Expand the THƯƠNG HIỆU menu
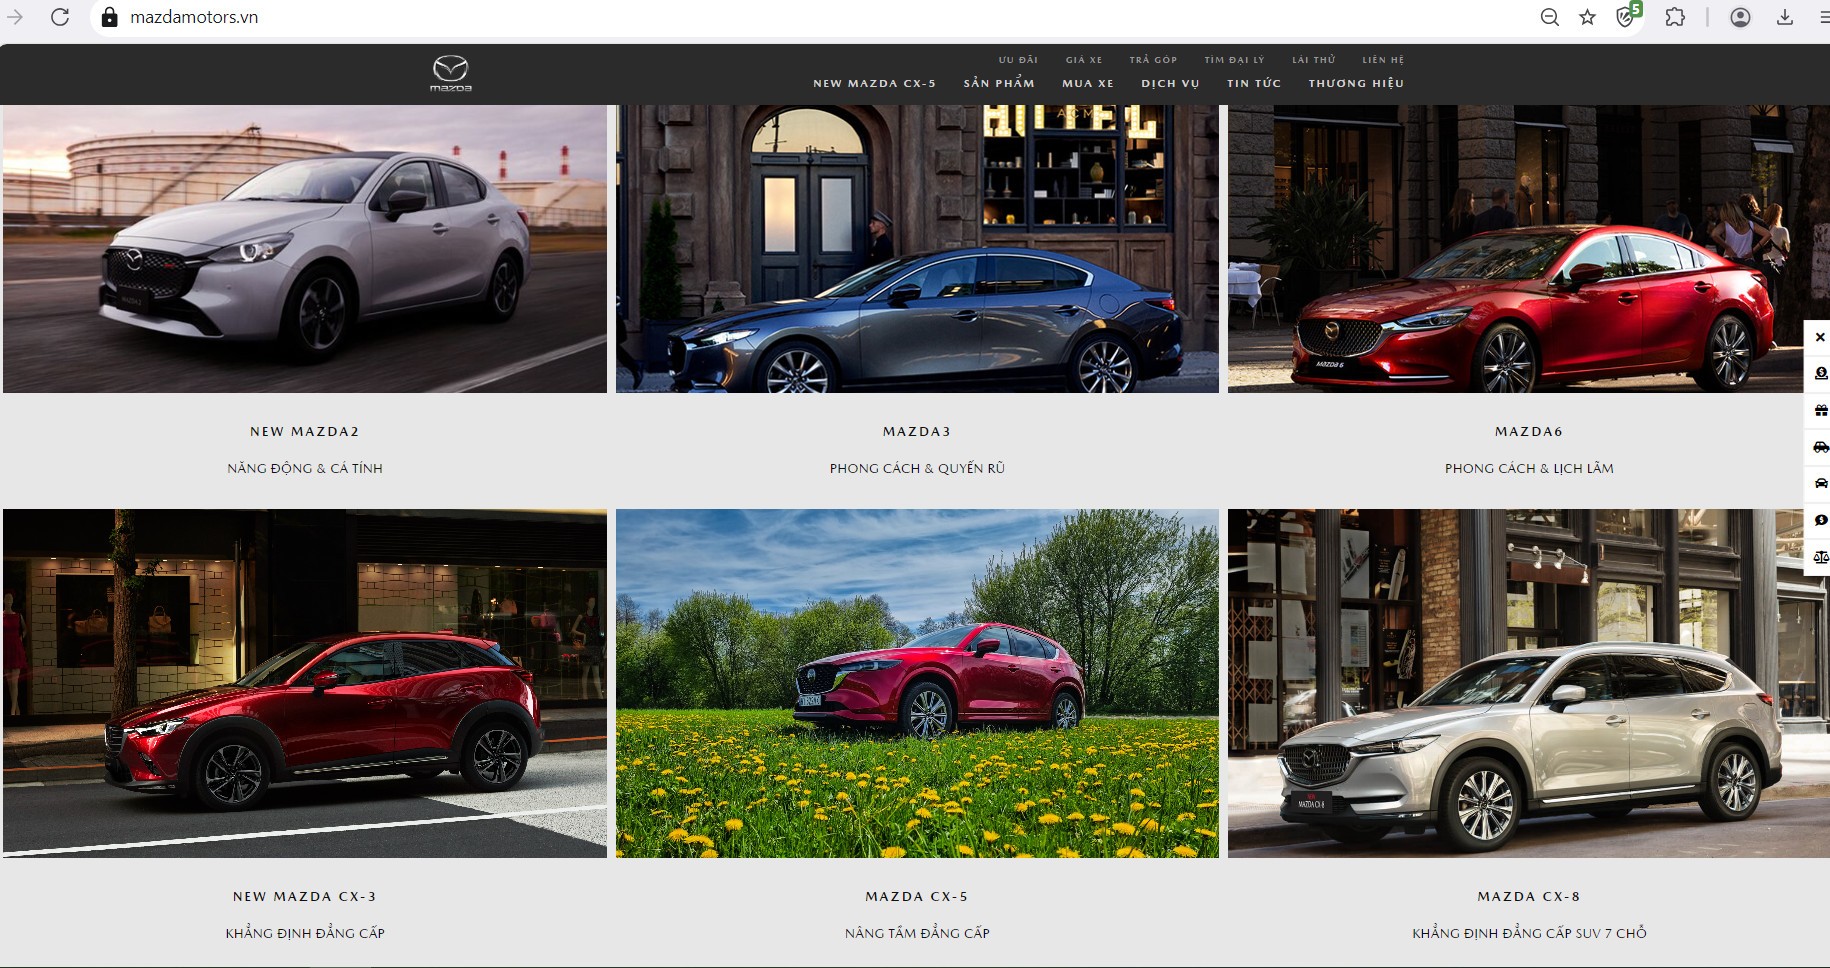The width and height of the screenshot is (1830, 968). tap(1356, 83)
